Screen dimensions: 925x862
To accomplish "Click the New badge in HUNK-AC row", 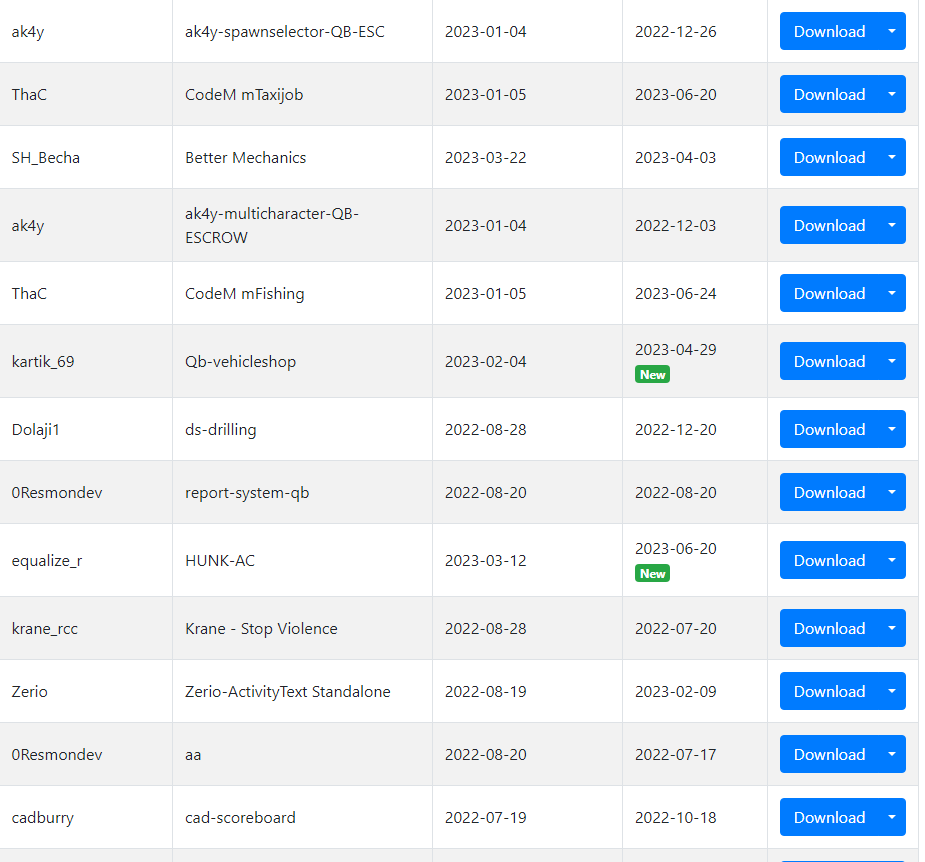I will point(652,573).
